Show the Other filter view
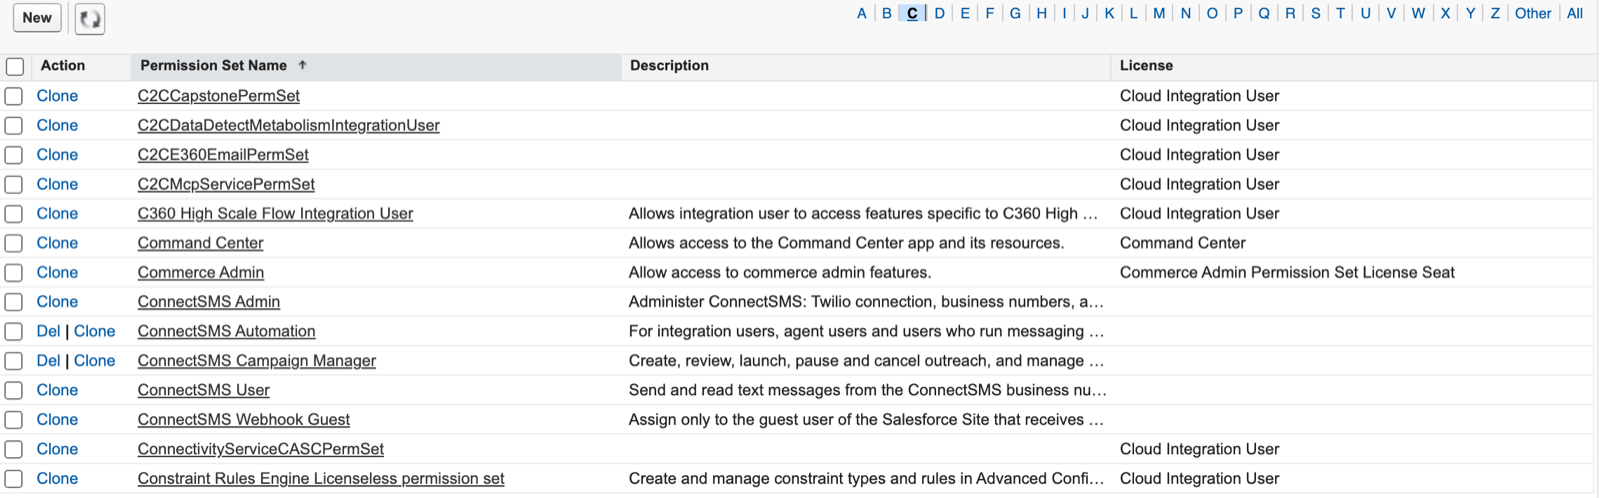The width and height of the screenshot is (1600, 498). point(1533,13)
